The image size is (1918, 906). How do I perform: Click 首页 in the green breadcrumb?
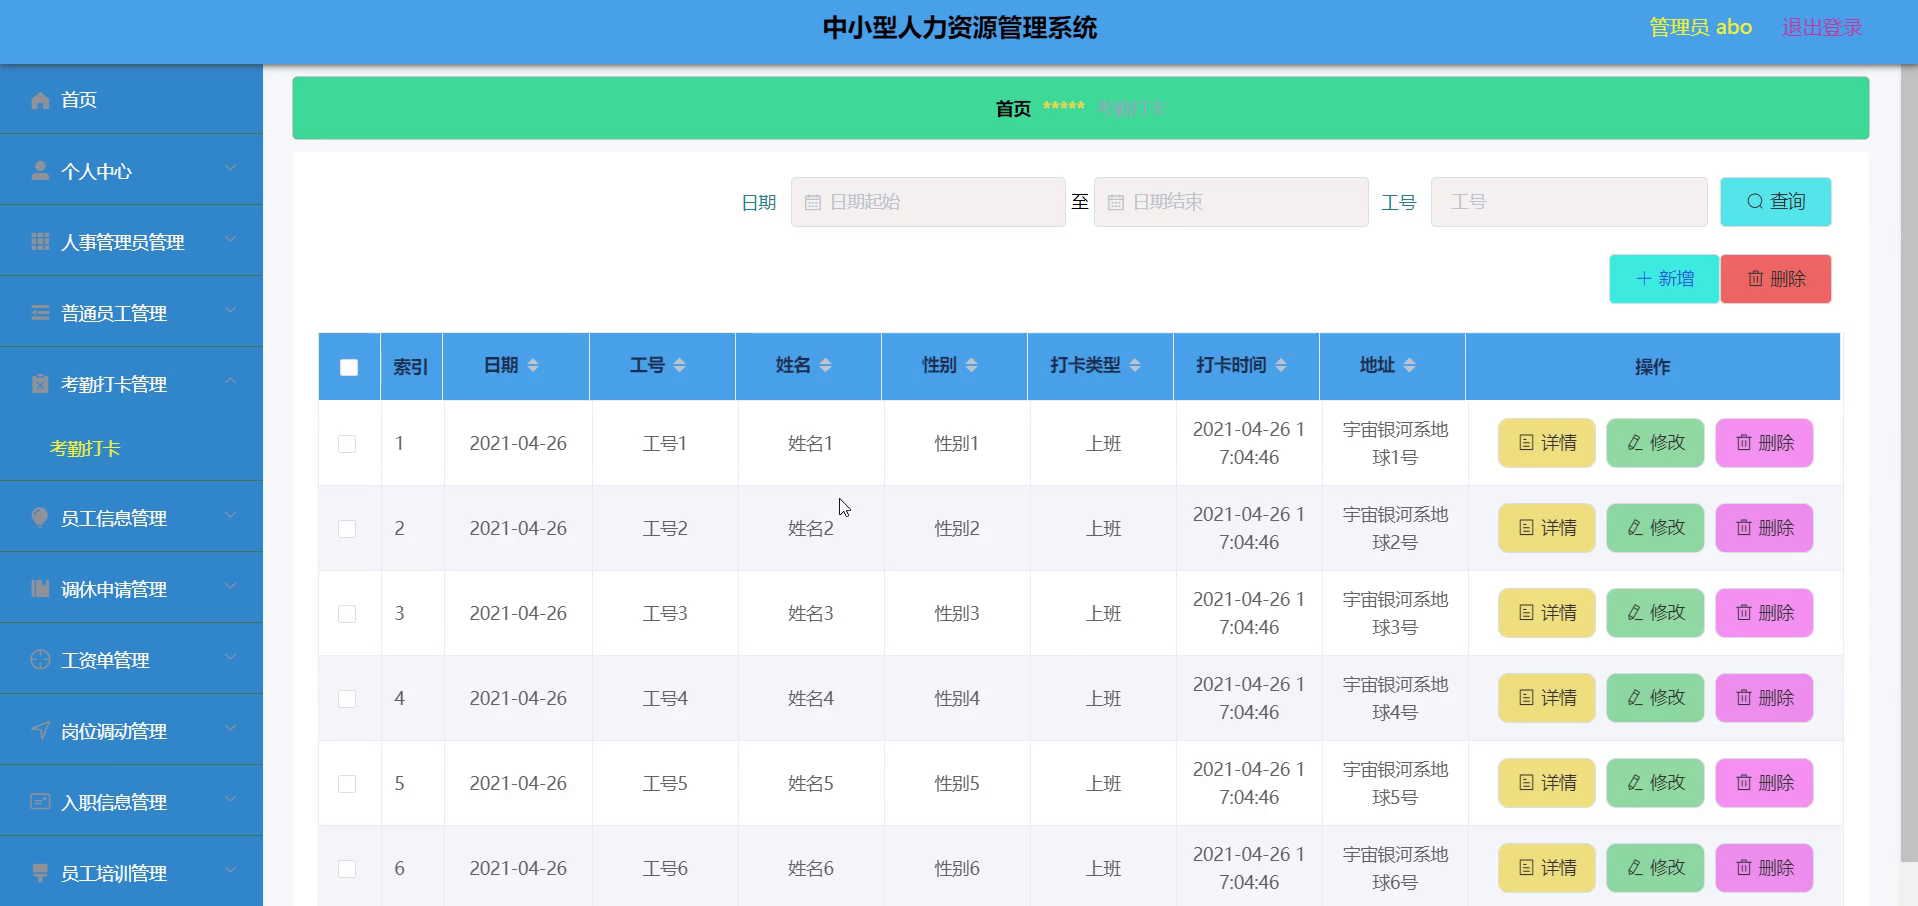click(1013, 108)
